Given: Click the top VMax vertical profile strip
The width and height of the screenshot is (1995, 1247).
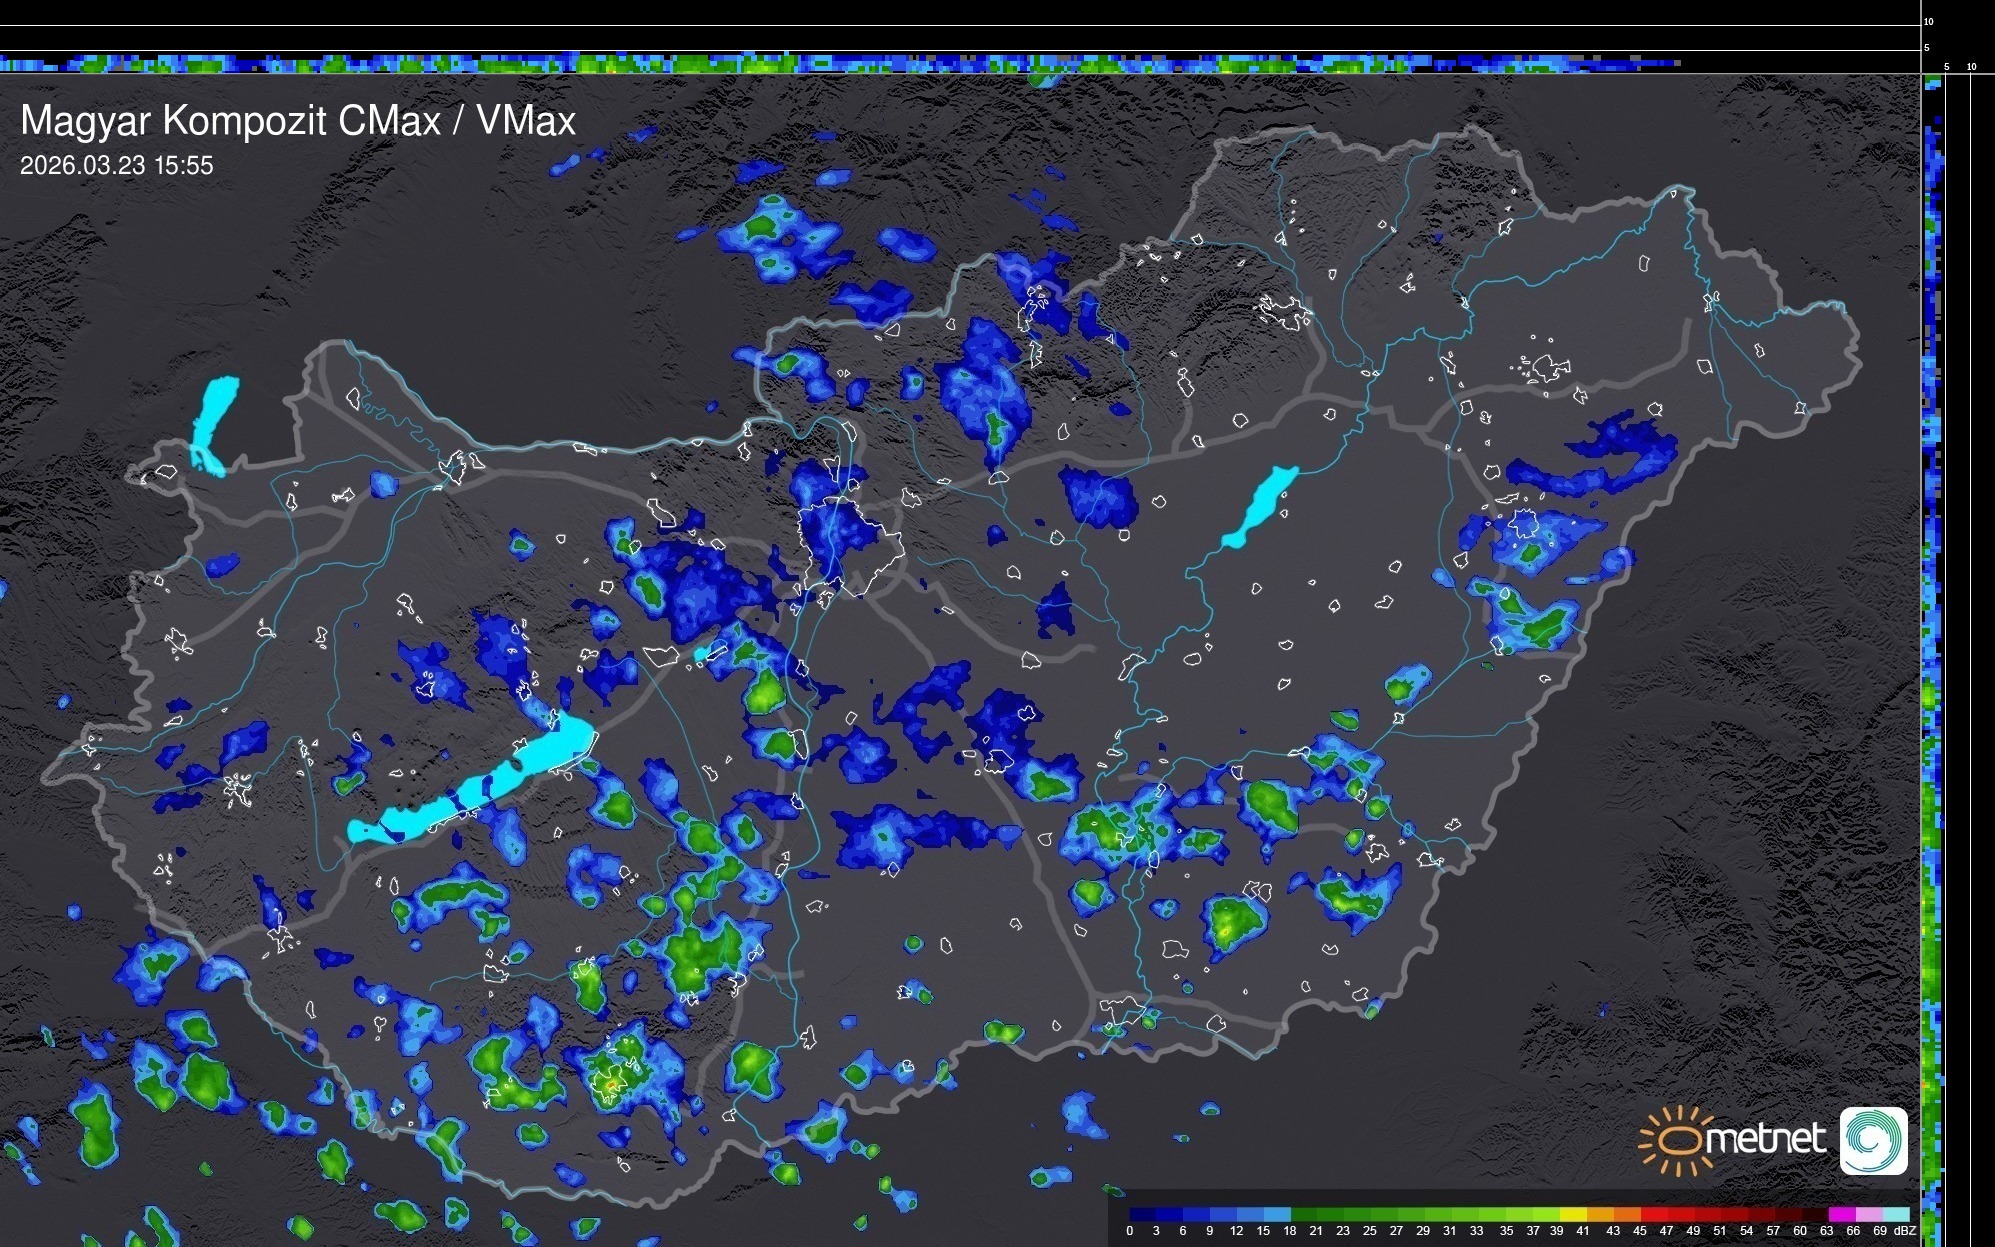Looking at the screenshot, I should (840, 64).
